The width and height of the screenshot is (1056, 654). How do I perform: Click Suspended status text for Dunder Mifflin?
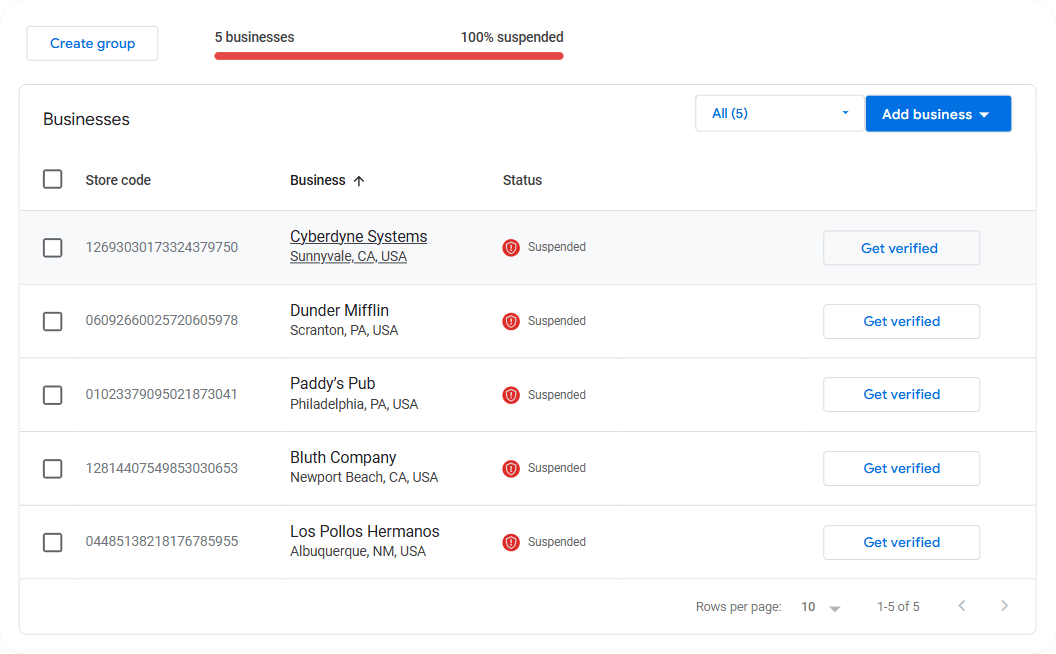(x=556, y=321)
